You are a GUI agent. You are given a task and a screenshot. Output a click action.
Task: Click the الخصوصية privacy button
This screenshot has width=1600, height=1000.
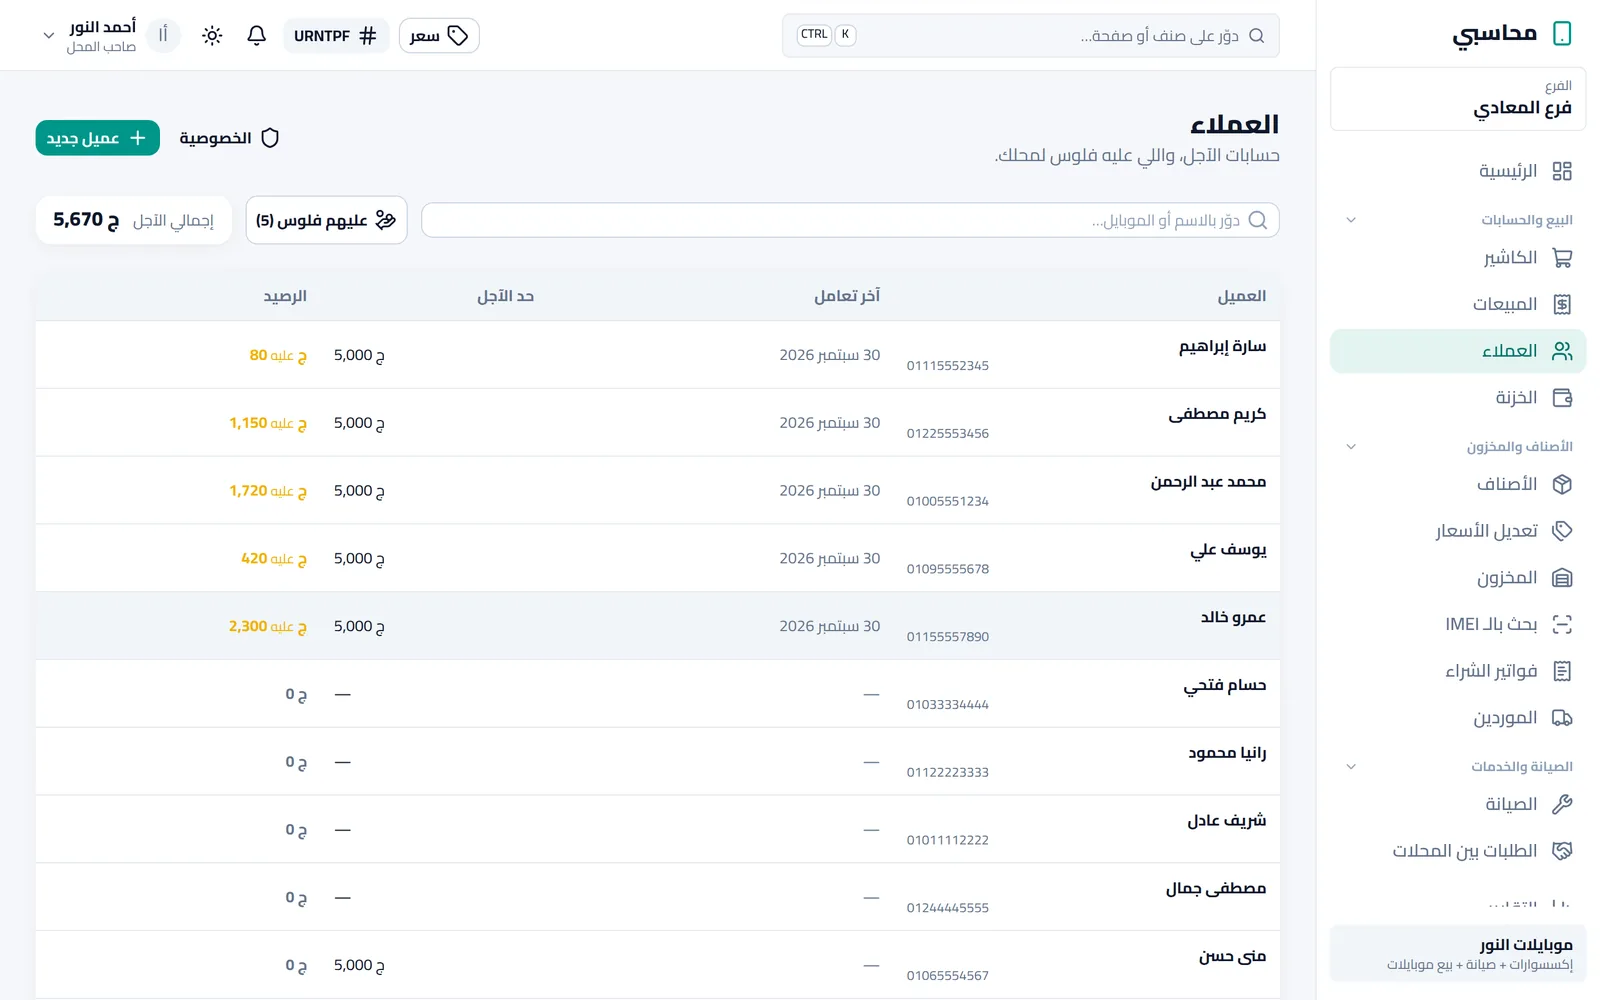coord(229,138)
